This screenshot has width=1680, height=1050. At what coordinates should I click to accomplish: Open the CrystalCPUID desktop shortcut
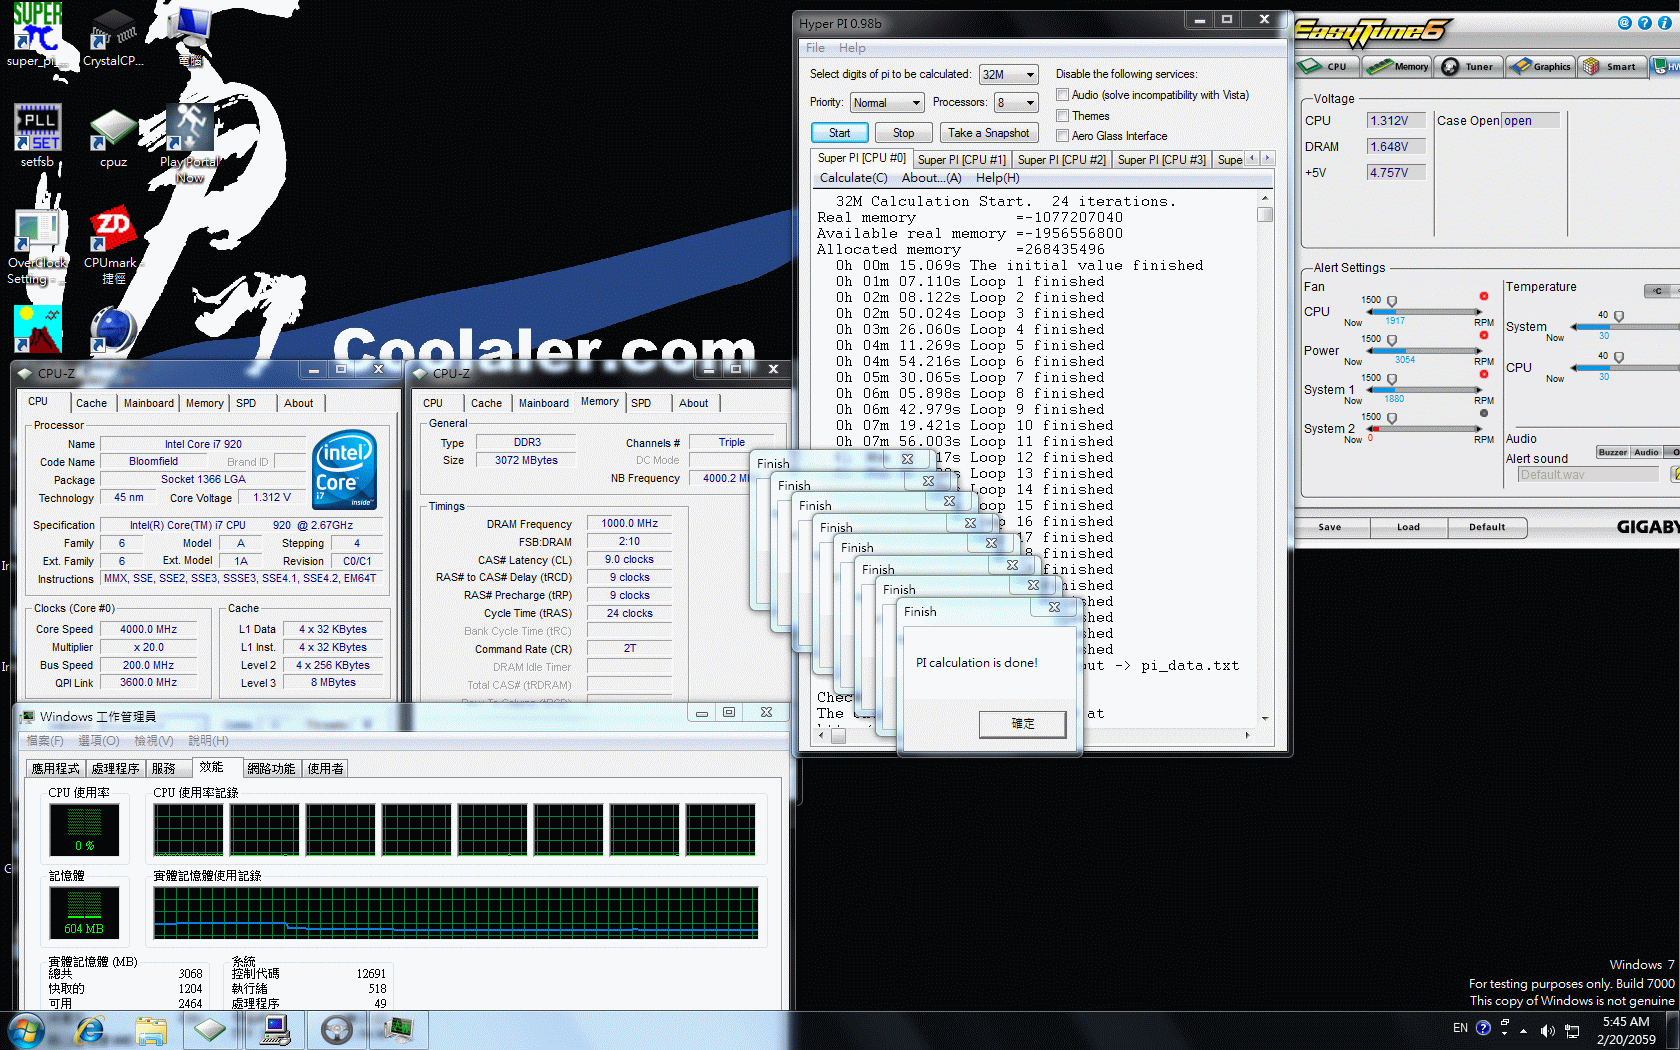tap(113, 36)
